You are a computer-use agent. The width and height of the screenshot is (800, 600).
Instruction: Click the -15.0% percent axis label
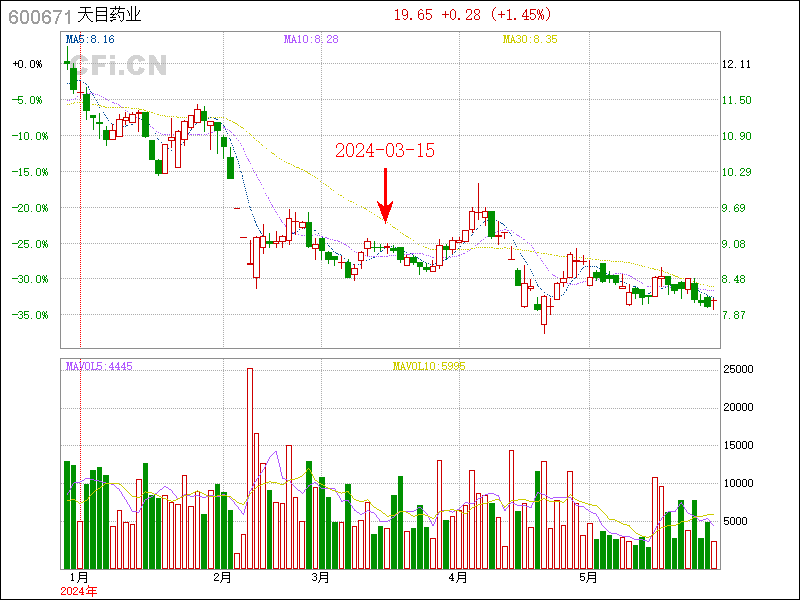(x=30, y=172)
